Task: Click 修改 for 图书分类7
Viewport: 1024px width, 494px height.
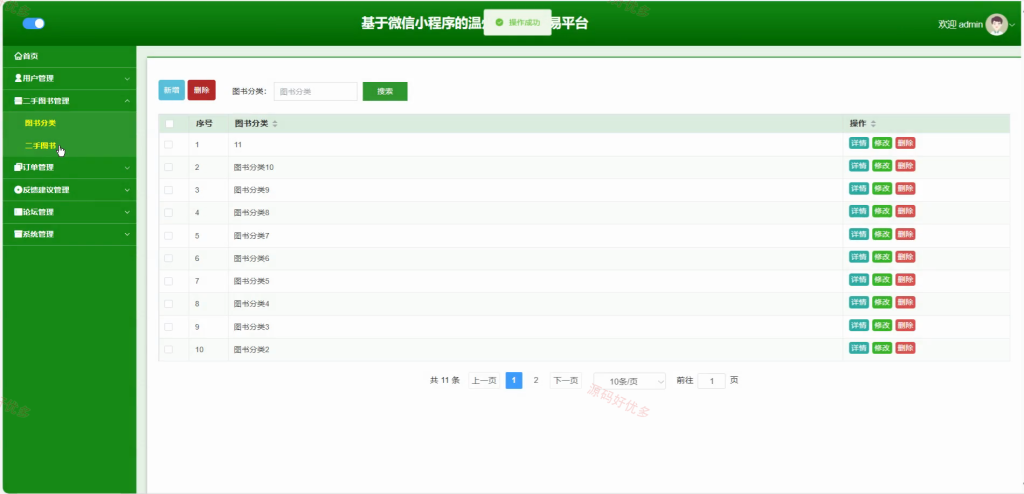Action: coord(882,234)
